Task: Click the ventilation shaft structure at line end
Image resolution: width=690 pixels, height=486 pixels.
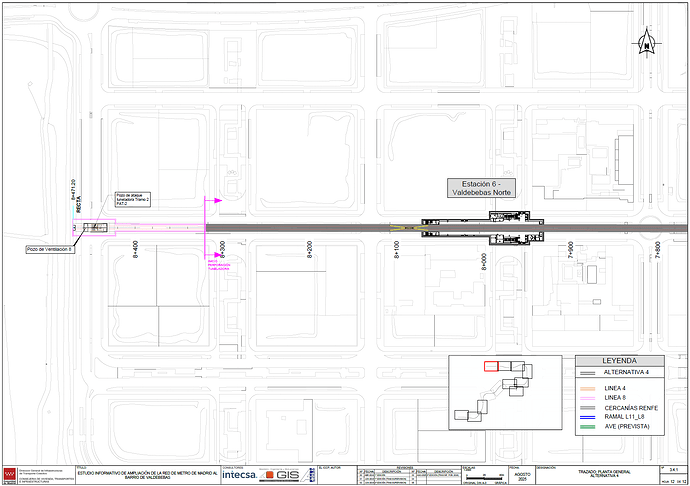Action: coord(93,228)
